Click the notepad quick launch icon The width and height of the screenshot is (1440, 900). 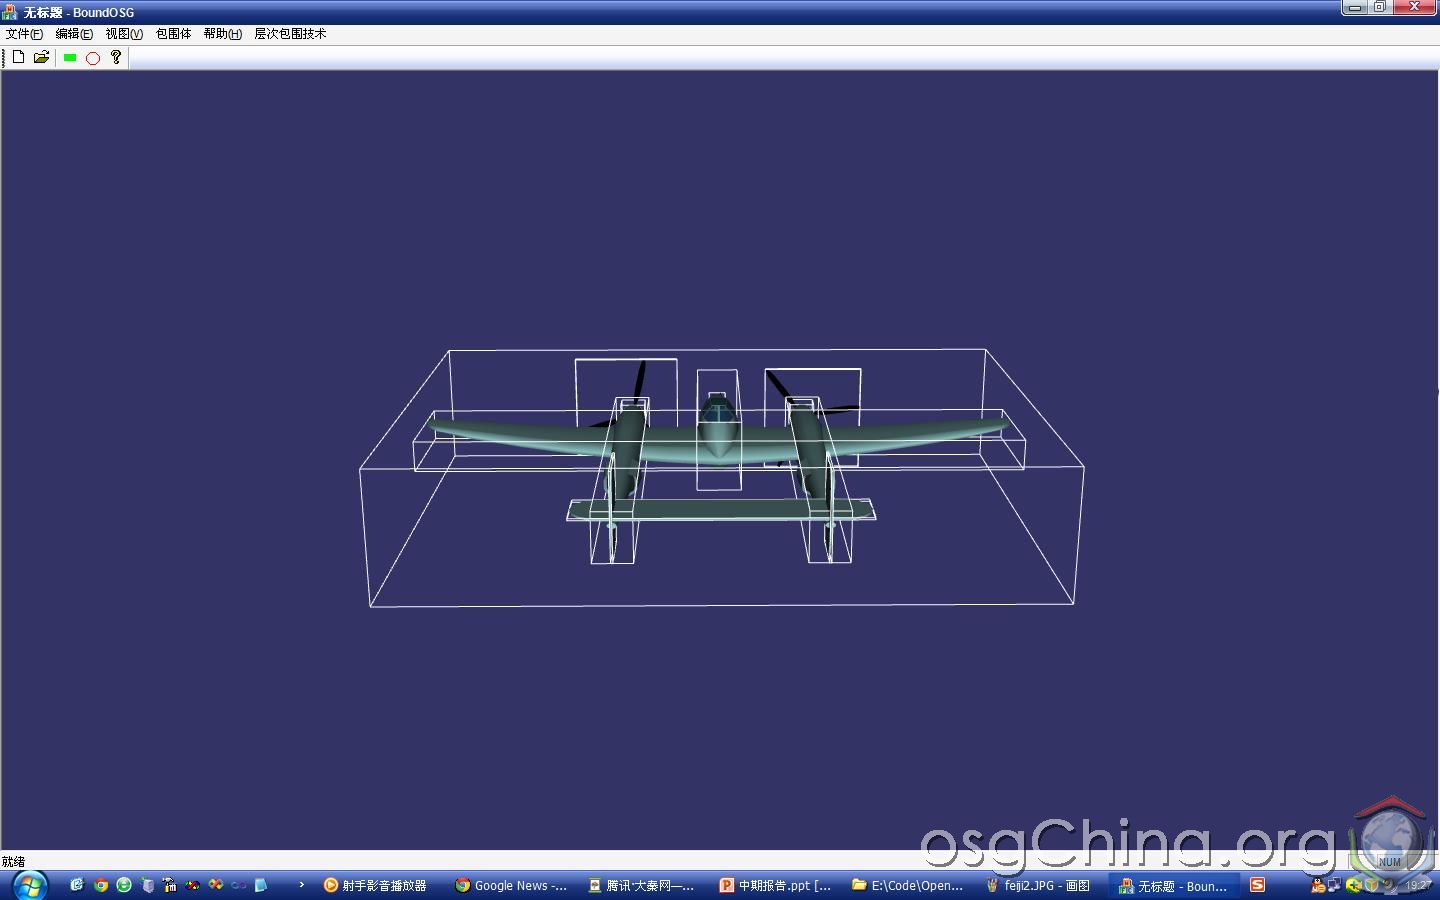click(x=261, y=885)
